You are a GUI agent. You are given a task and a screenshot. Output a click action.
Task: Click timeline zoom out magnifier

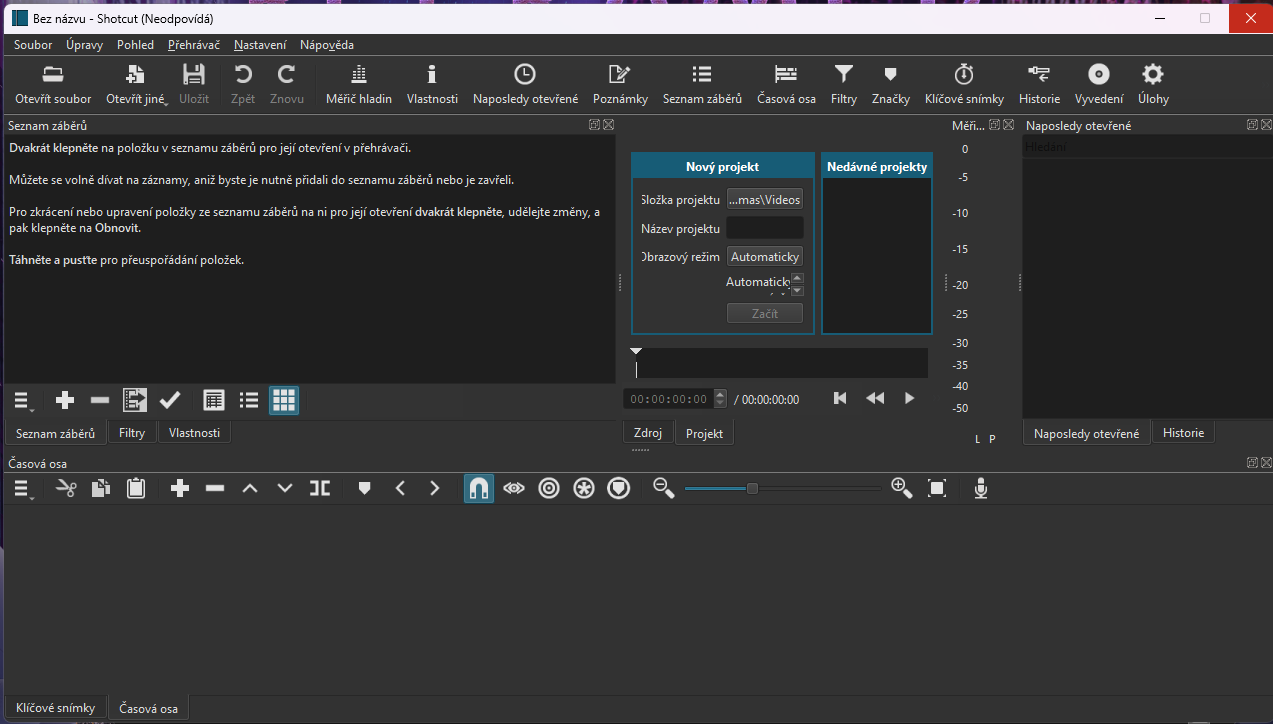tap(663, 488)
